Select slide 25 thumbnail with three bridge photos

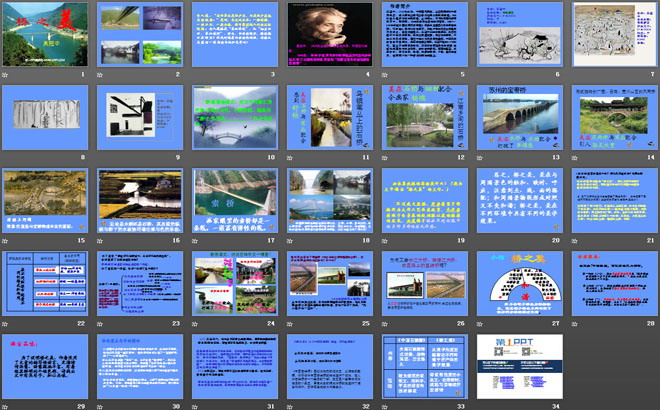click(x=330, y=284)
